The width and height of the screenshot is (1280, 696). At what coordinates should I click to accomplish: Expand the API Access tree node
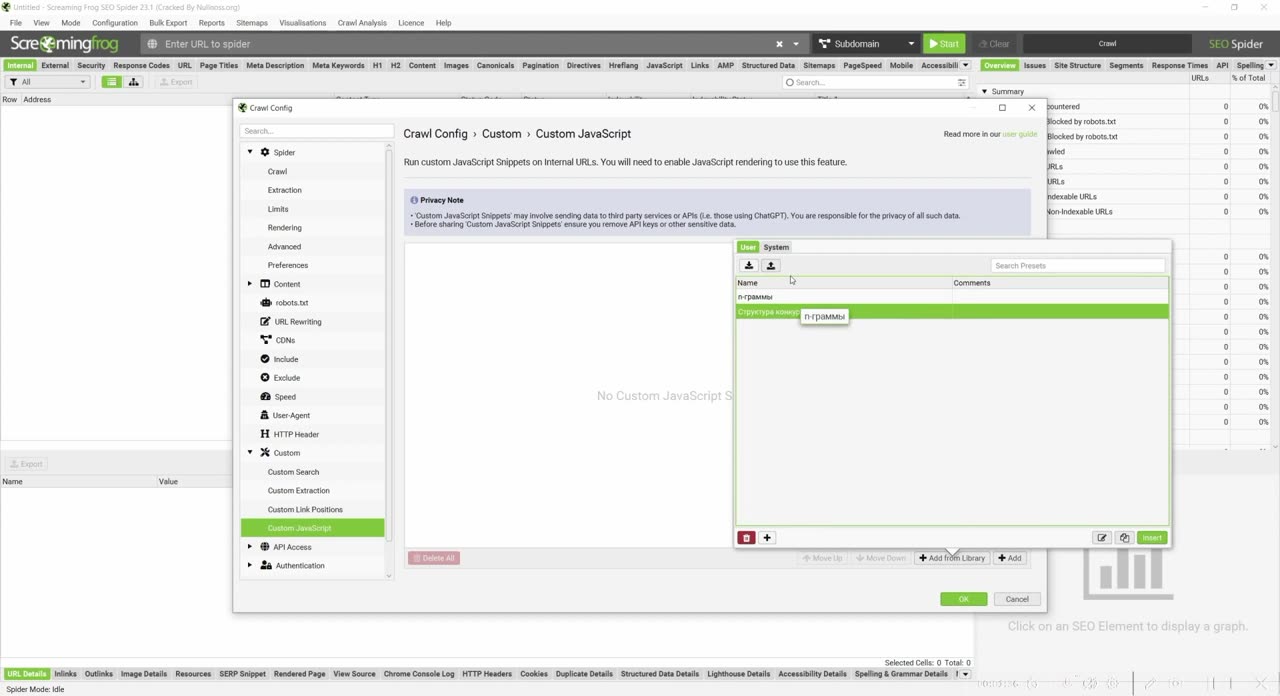click(250, 547)
